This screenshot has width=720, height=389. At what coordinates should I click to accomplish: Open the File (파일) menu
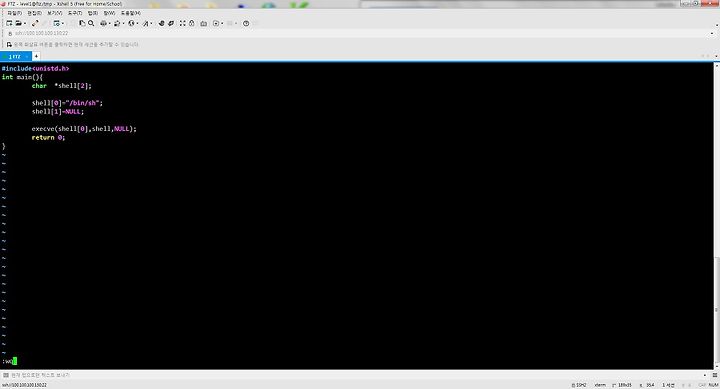(14, 13)
